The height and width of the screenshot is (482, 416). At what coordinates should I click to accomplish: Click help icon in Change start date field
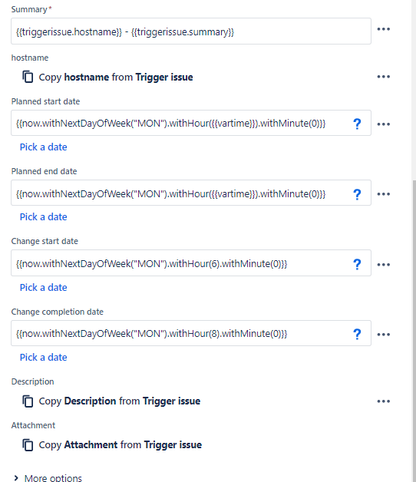(357, 264)
